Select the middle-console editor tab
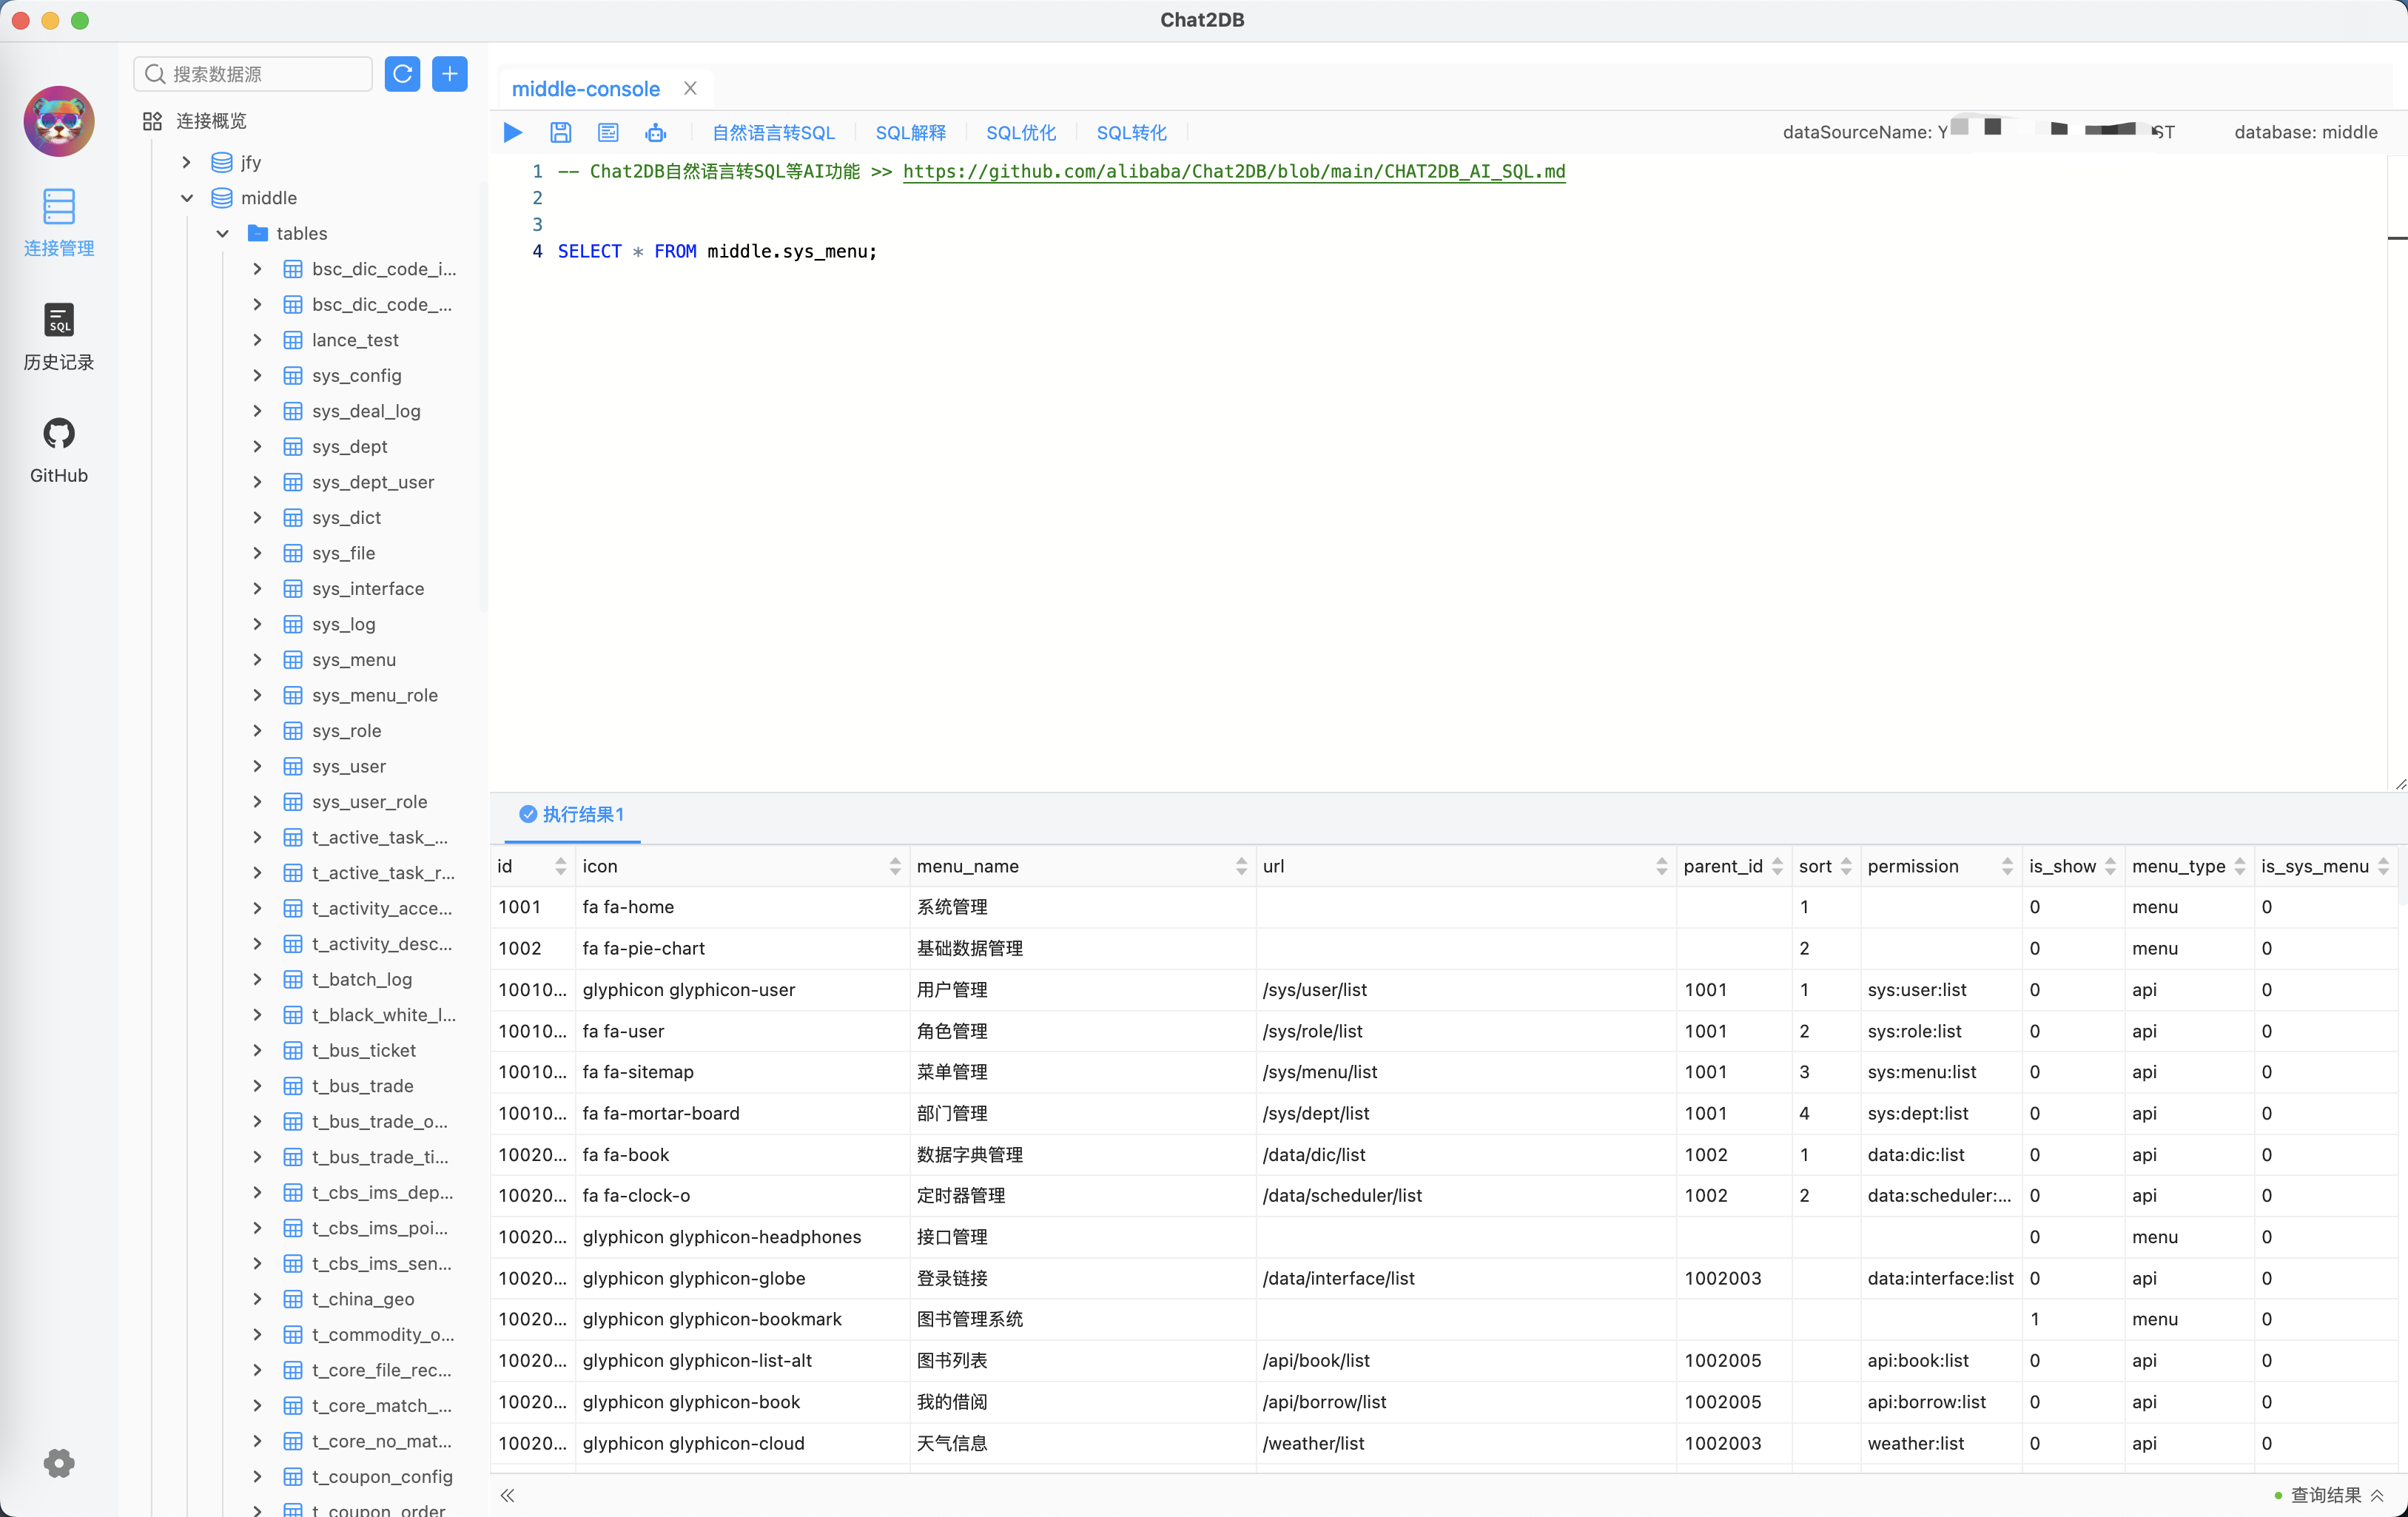 (585, 88)
